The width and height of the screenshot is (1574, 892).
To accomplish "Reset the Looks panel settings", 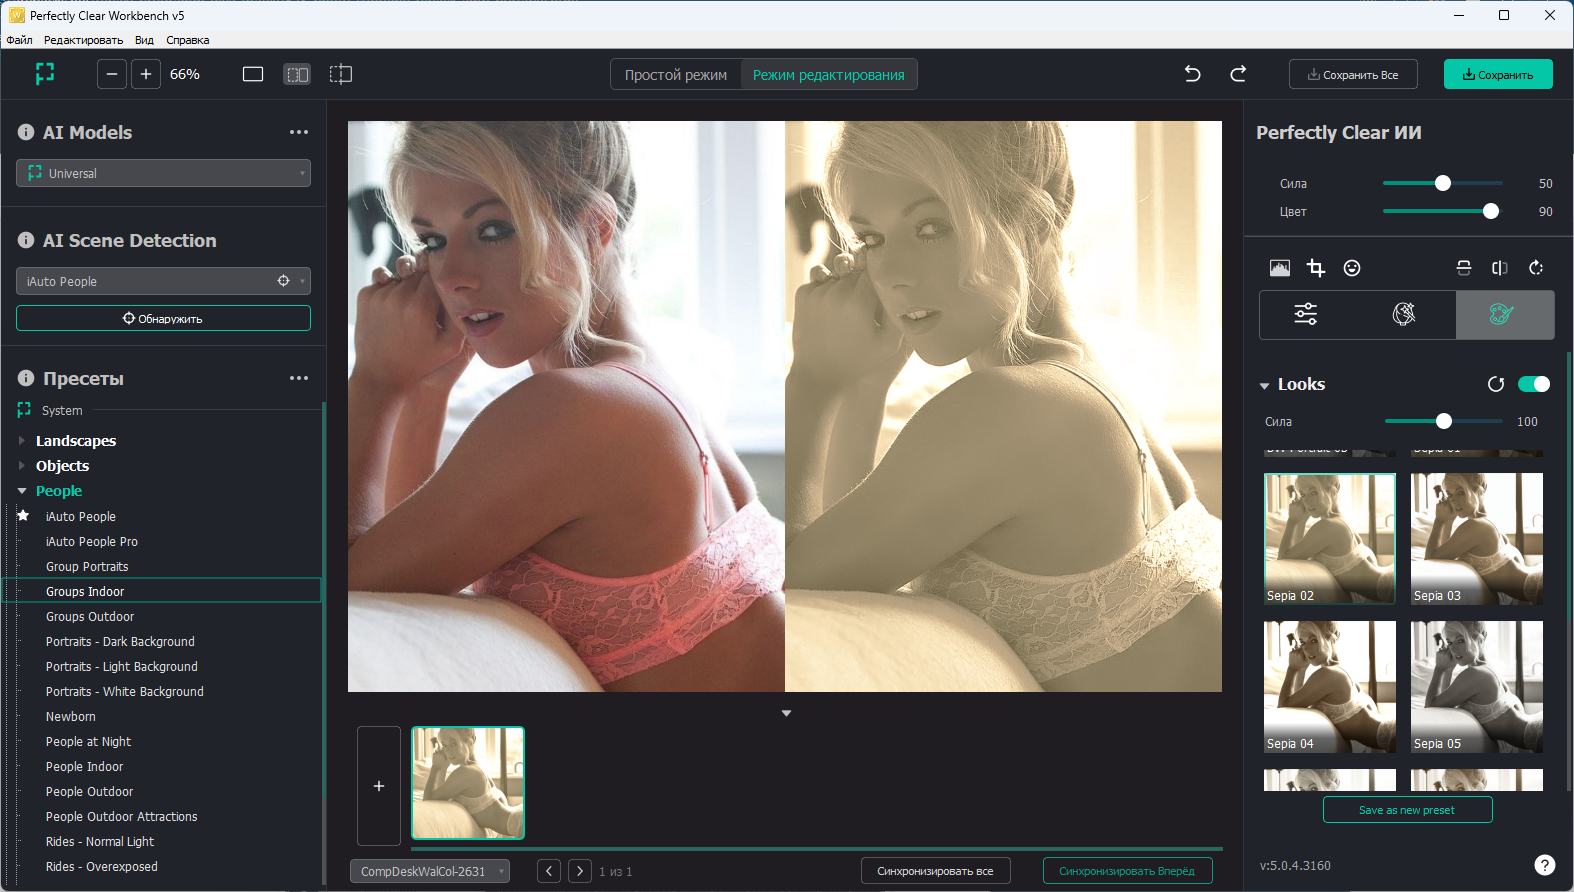I will (x=1496, y=384).
